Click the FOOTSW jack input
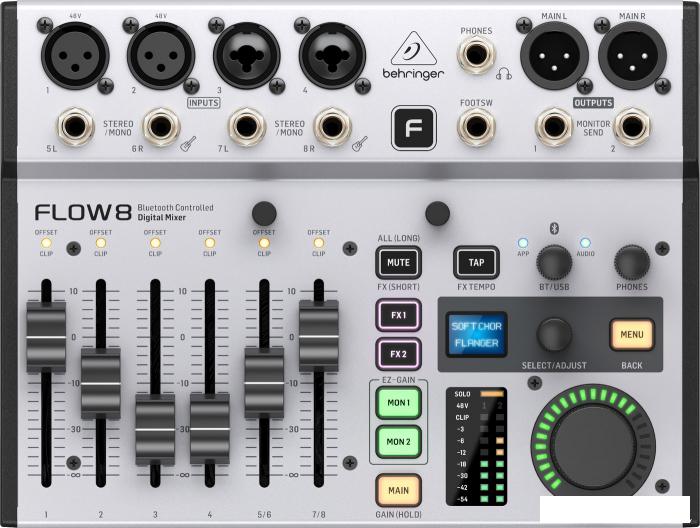 (x=476, y=127)
